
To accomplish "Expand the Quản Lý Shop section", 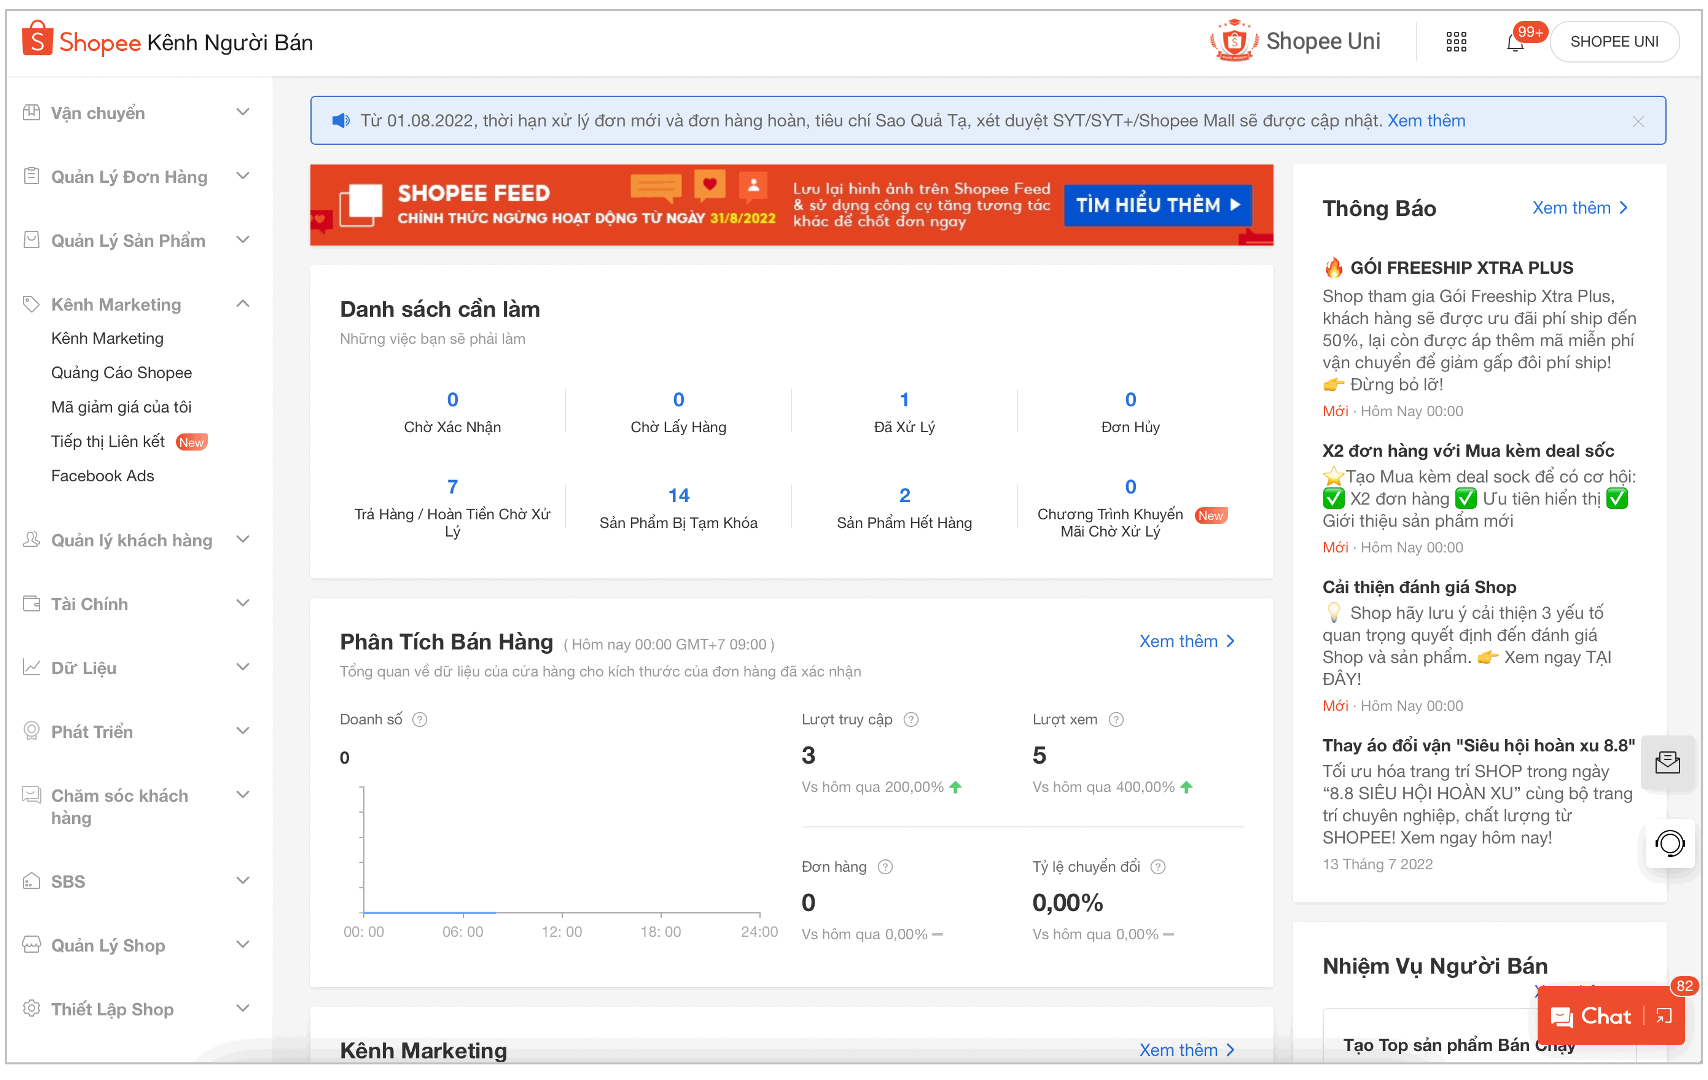I will click(x=243, y=945).
